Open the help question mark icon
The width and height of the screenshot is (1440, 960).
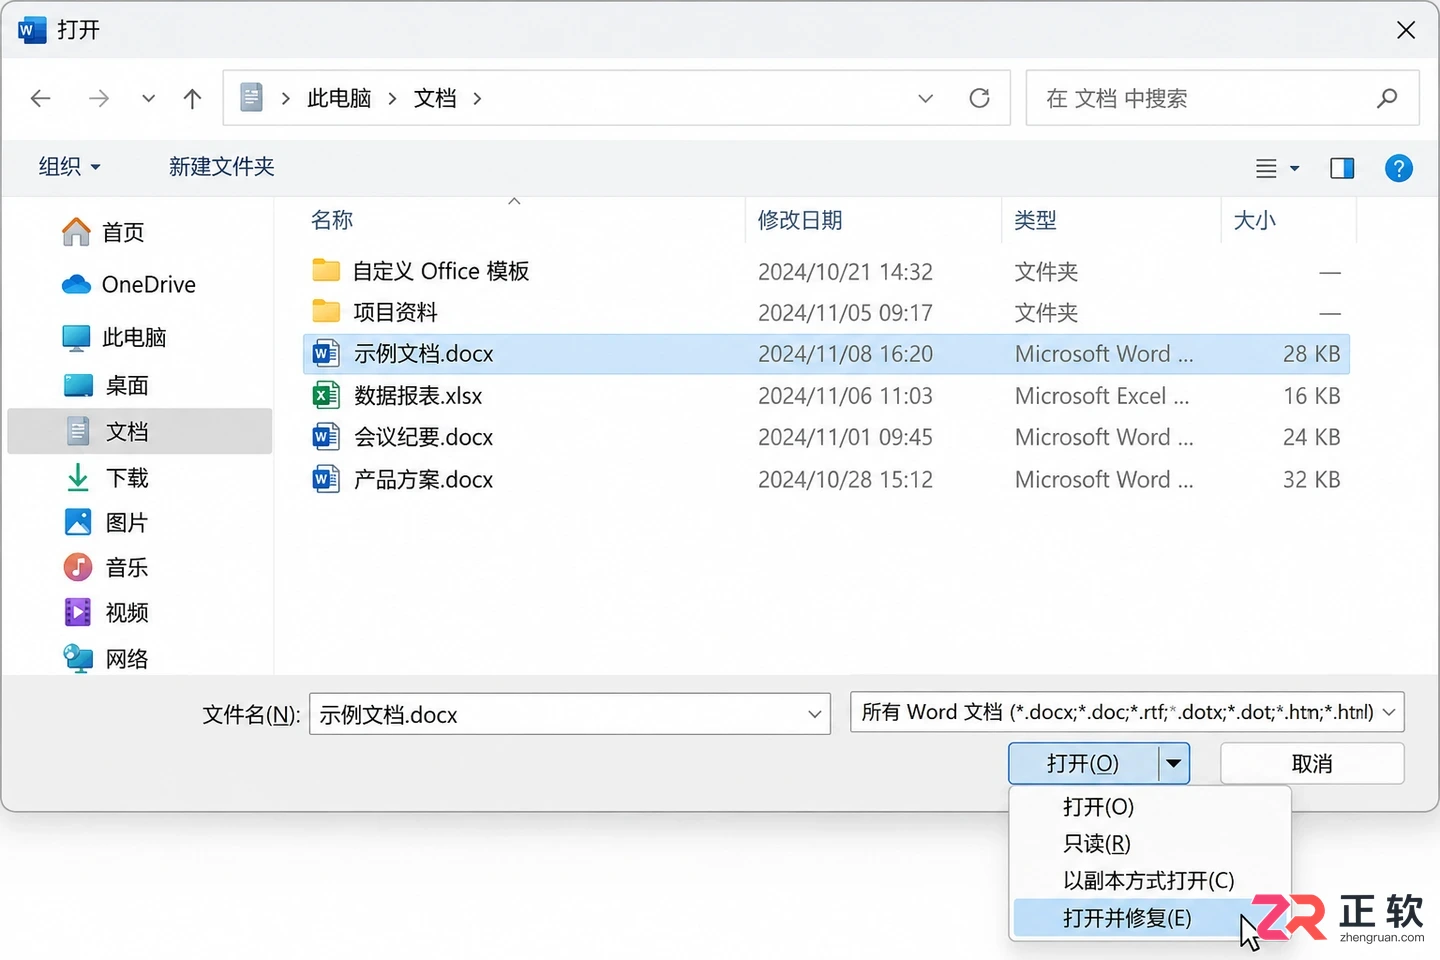1398,168
